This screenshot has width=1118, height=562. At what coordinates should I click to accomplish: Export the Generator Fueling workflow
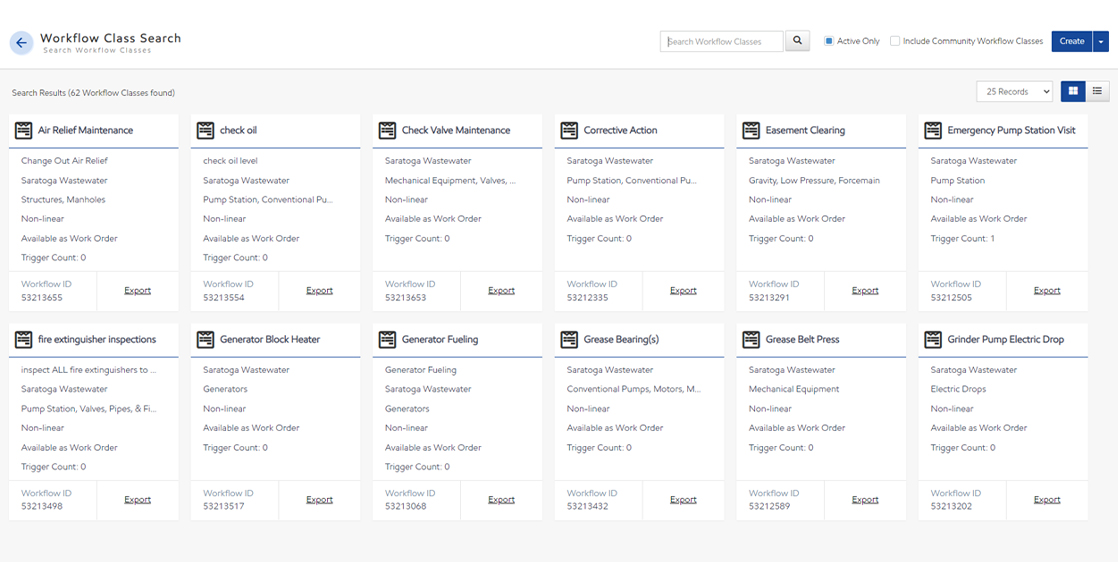[501, 499]
